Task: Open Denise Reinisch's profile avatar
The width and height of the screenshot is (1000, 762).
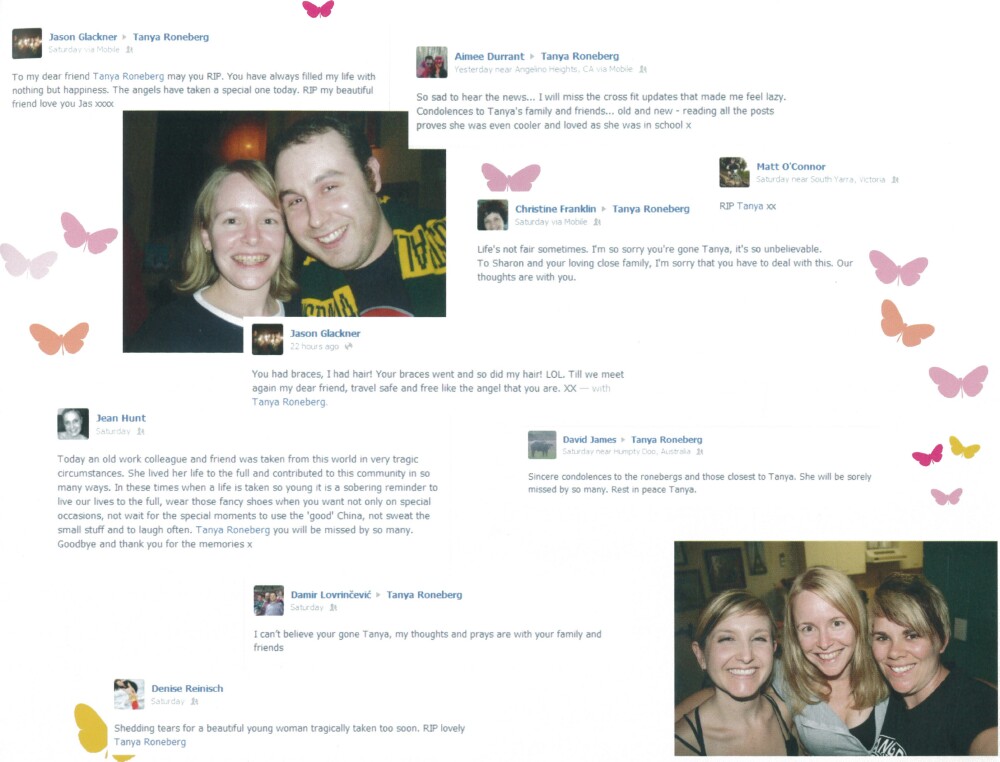Action: tap(129, 694)
